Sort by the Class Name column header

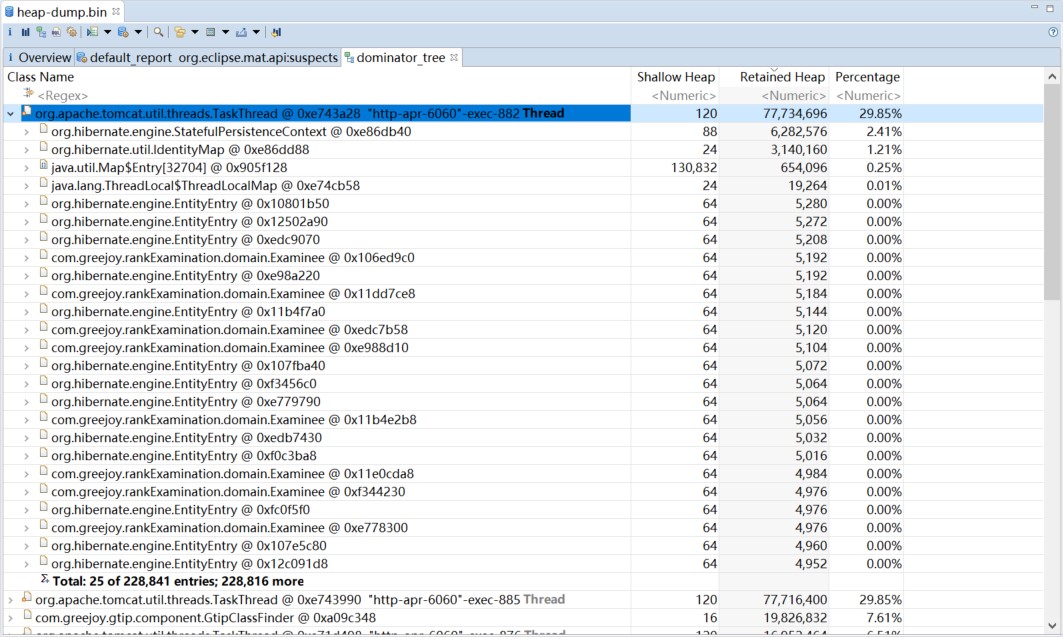[317, 77]
